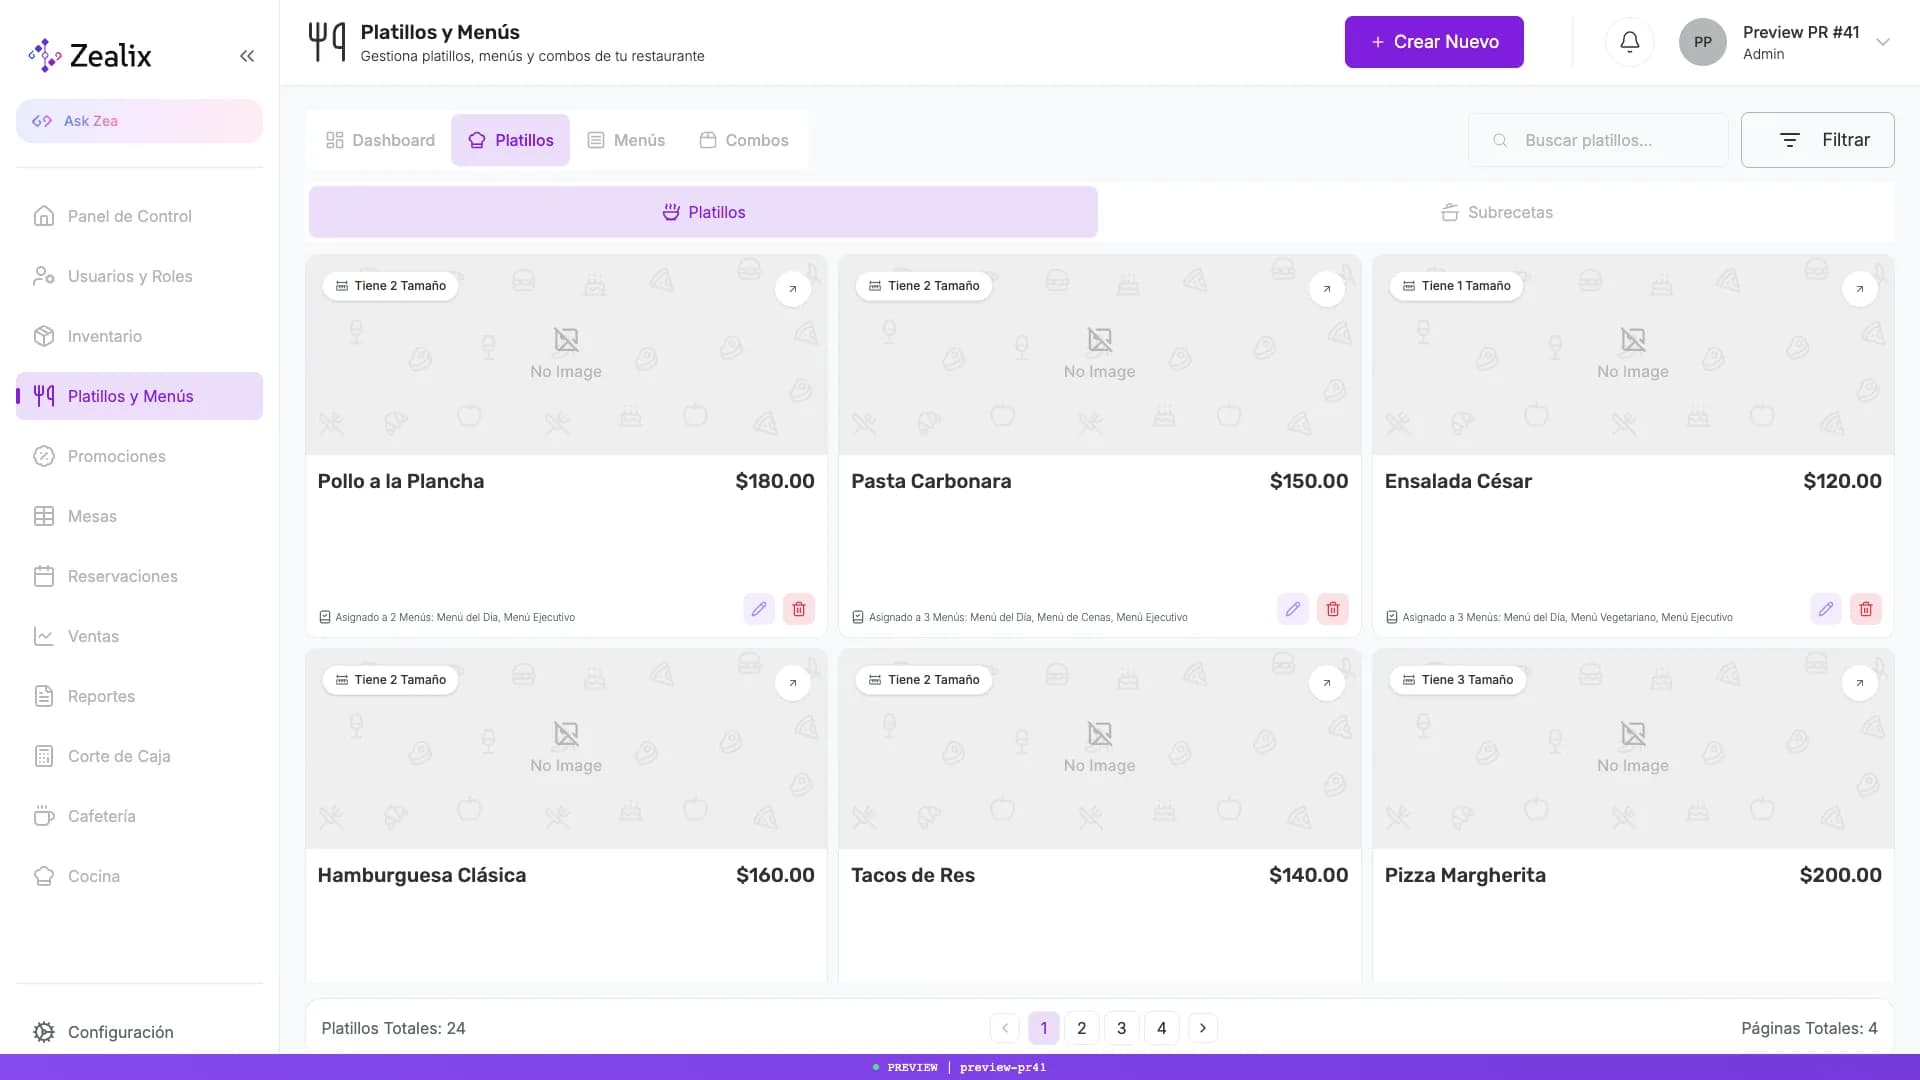Edit Pollo a la Plancha with pencil icon
Image resolution: width=1920 pixels, height=1080 pixels.
coord(759,609)
